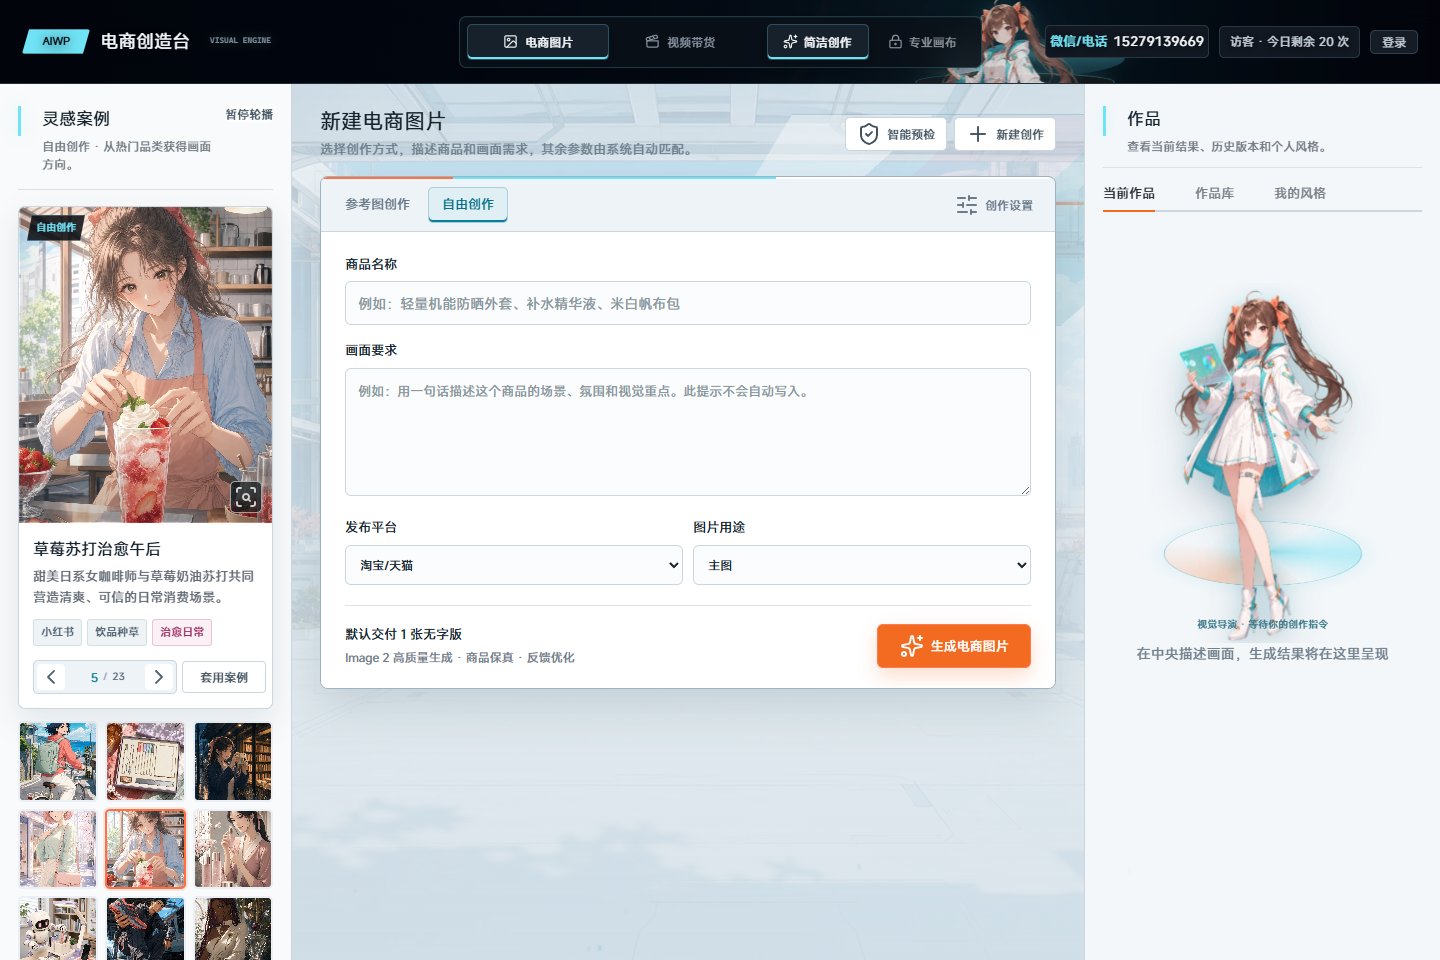
Task: Open the 我的风格 tab
Action: (x=1300, y=193)
